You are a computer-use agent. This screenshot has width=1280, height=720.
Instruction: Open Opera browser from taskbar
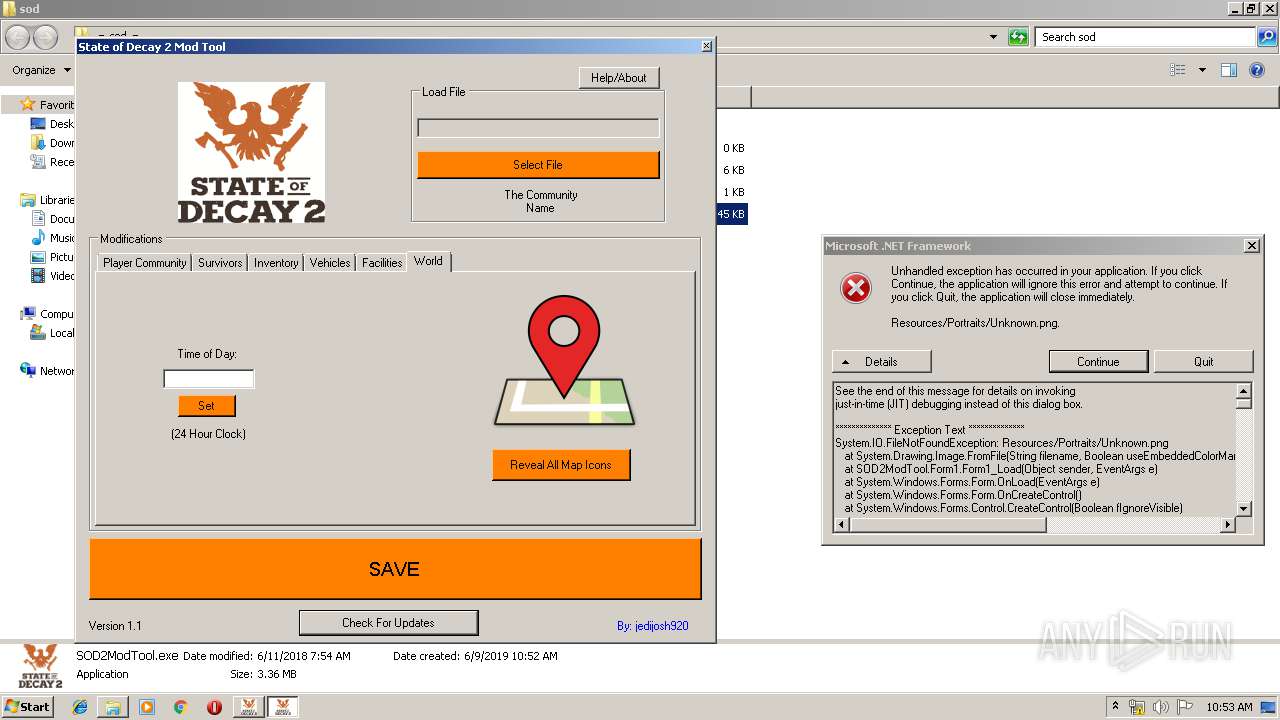pyautogui.click(x=214, y=707)
